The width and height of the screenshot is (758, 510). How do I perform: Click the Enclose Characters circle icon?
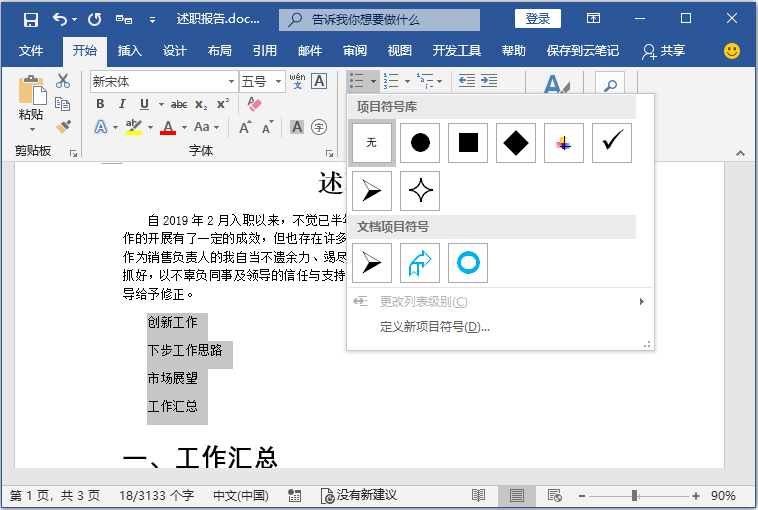pyautogui.click(x=319, y=127)
